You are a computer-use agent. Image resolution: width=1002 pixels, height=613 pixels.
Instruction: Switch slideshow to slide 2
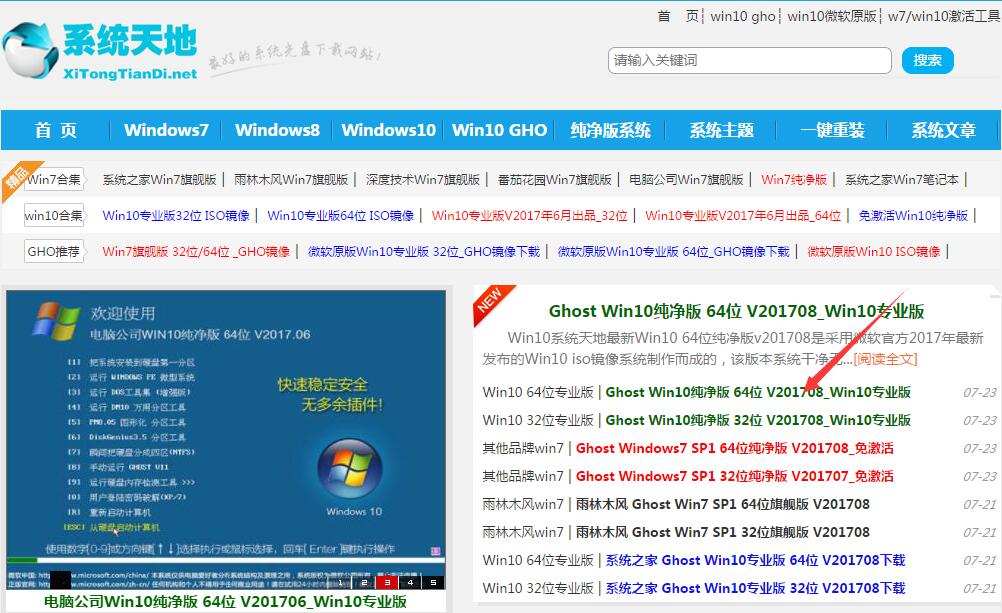pyautogui.click(x=364, y=582)
